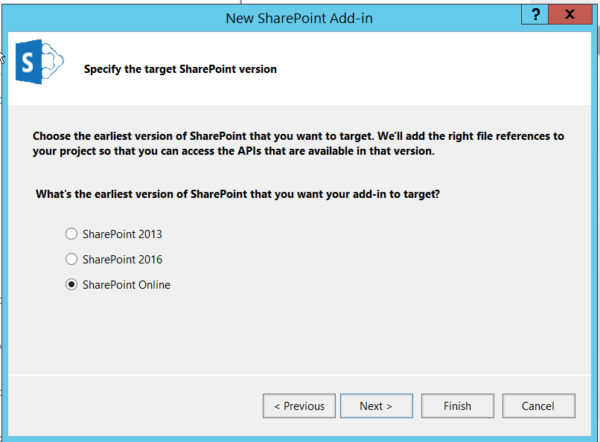
Task: Cancel the add-in wizard
Action: pyautogui.click(x=537, y=406)
